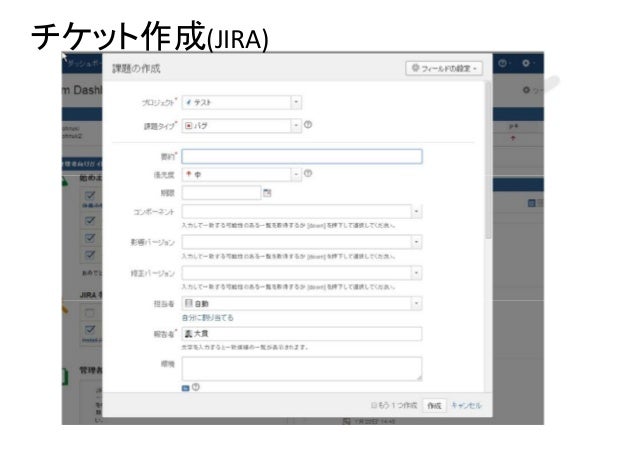638x451 pixels.
Task: Click the dialog's vertical scrollbar
Action: pyautogui.click(x=488, y=161)
